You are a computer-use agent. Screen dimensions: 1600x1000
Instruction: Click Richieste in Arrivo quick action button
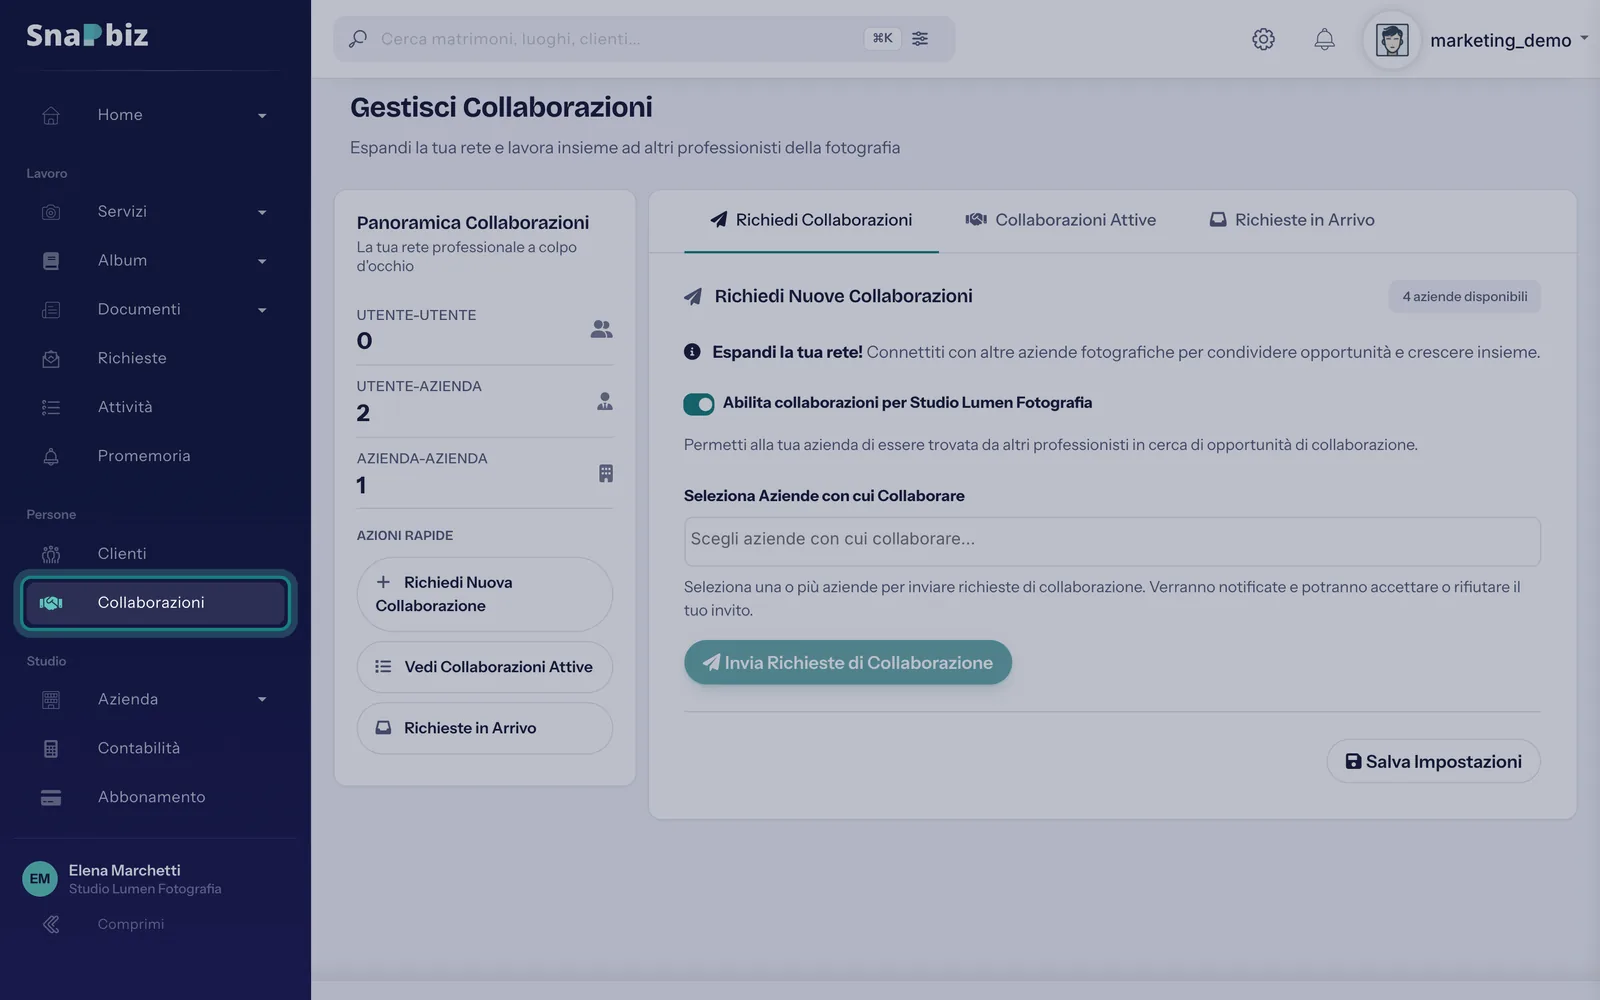484,728
